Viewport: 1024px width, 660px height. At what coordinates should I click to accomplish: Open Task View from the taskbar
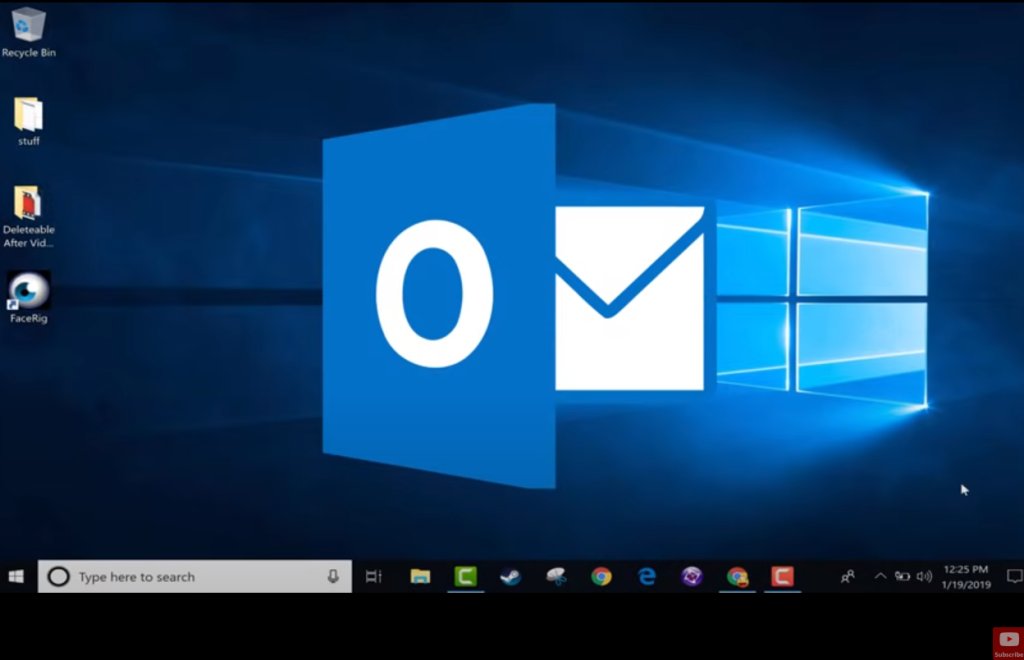click(x=374, y=577)
